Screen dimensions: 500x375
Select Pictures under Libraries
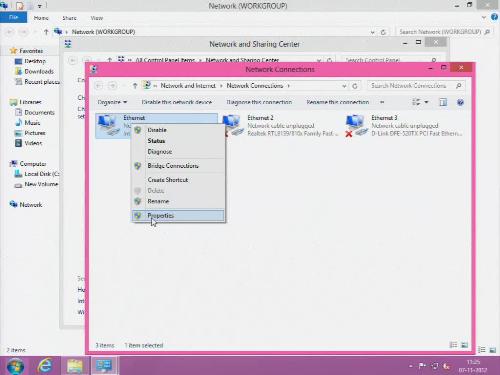[x=30, y=133]
